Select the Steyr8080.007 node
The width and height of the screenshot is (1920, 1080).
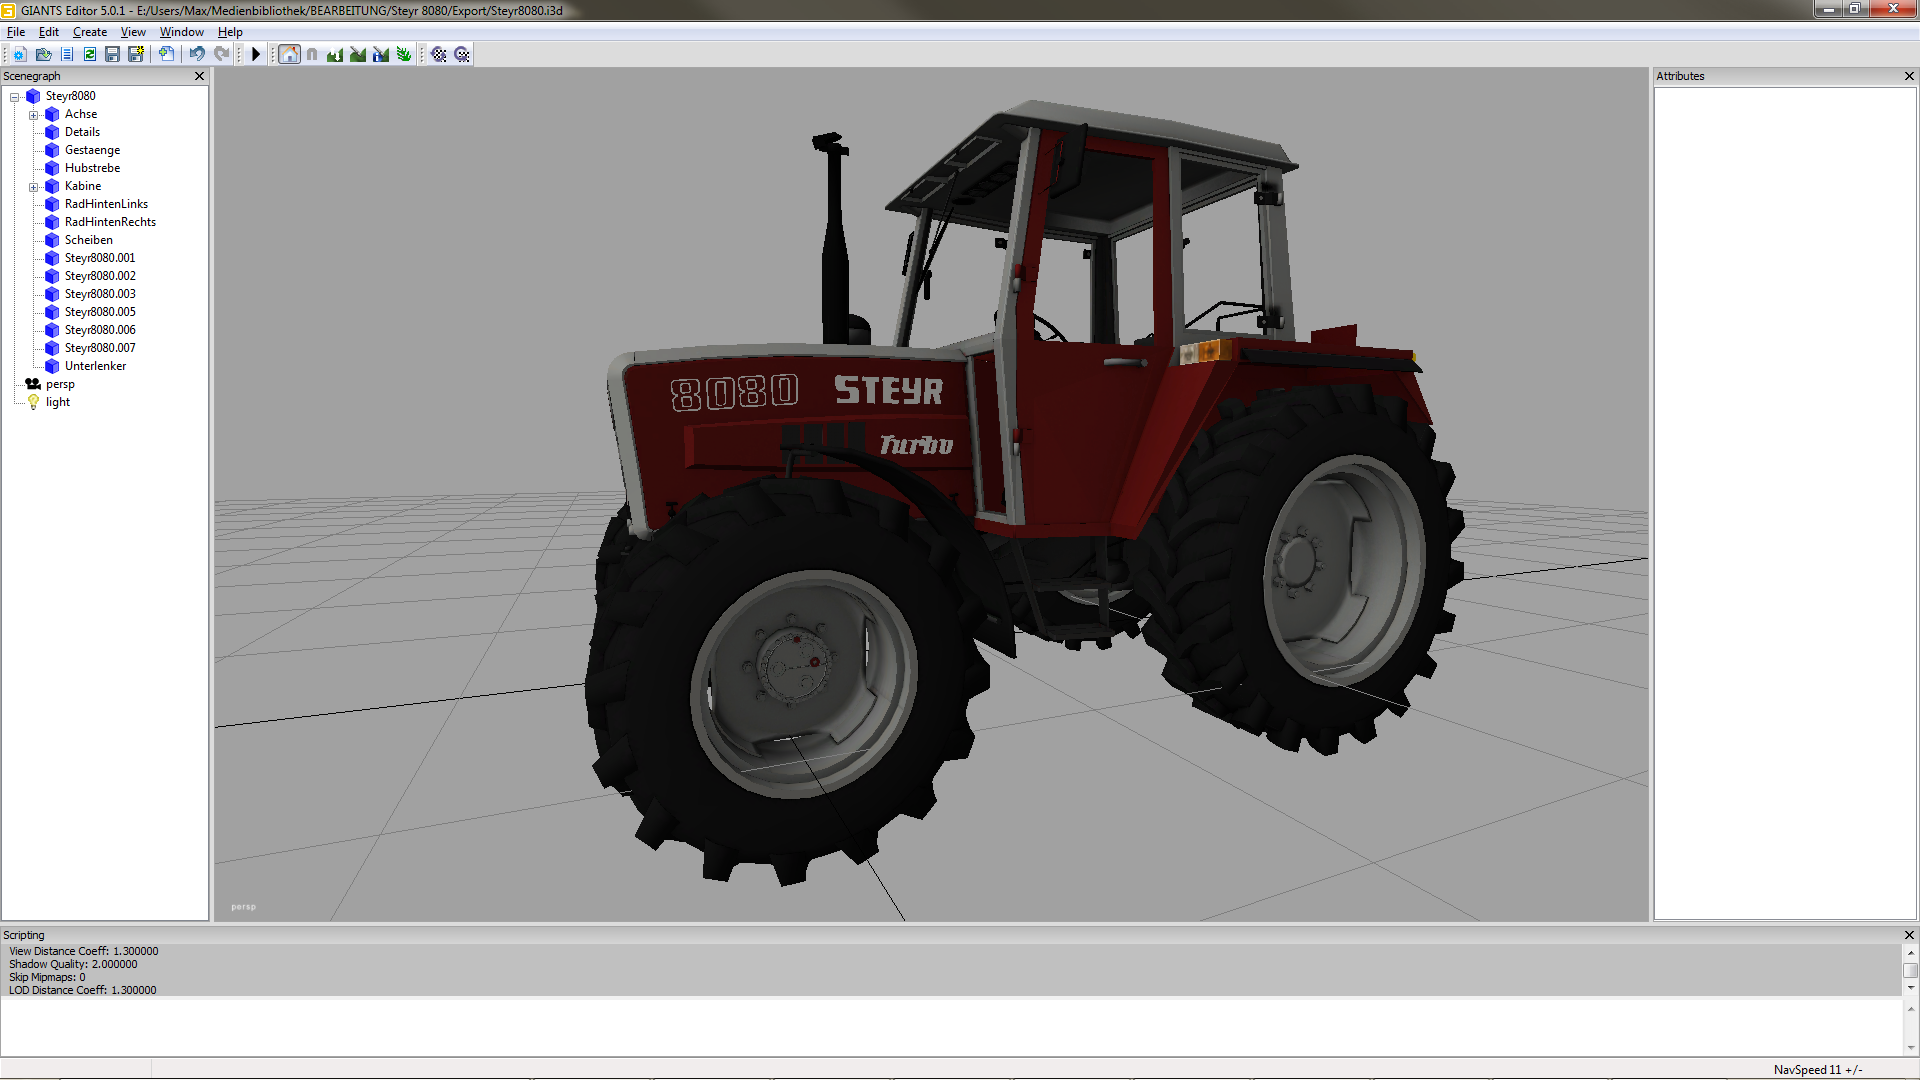pos(100,348)
